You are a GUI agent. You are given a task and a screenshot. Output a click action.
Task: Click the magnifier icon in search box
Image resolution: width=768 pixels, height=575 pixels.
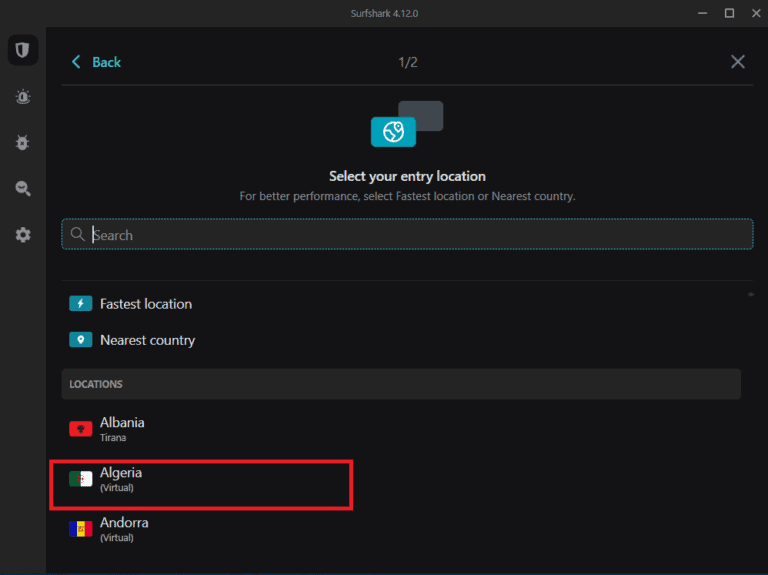coord(77,234)
